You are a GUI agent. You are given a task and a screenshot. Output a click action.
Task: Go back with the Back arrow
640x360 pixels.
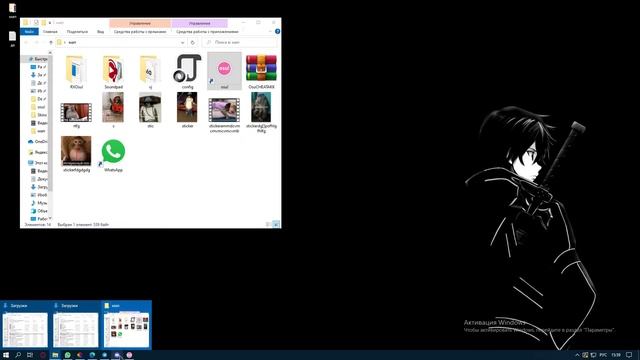26,42
